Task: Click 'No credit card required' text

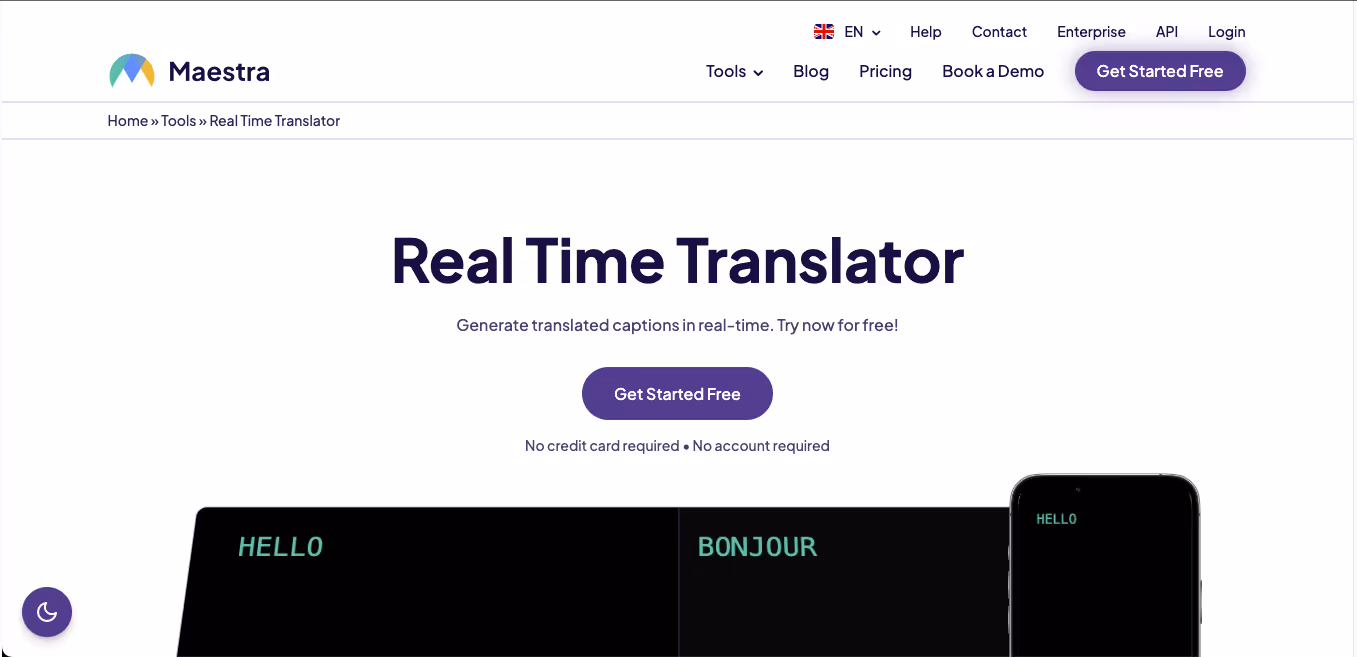Action: pyautogui.click(x=602, y=446)
